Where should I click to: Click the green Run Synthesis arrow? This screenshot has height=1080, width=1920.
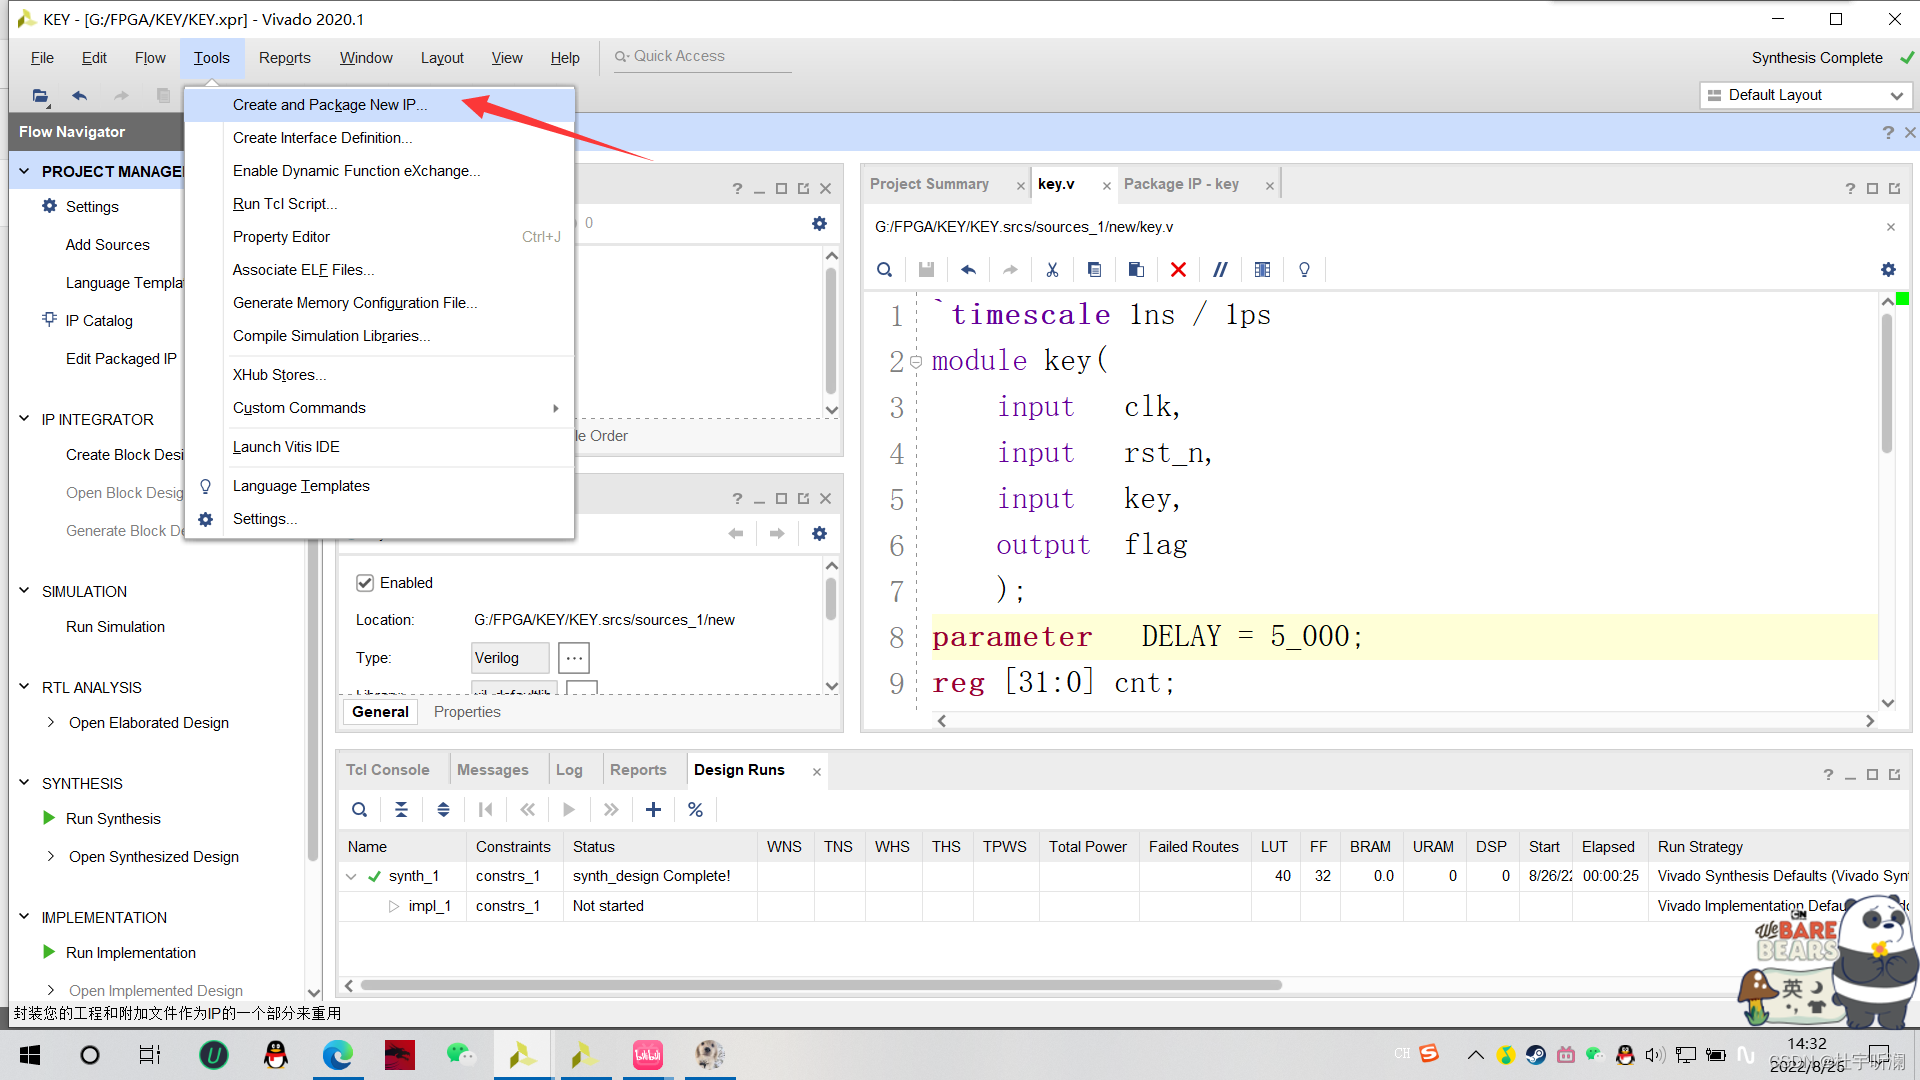[x=49, y=818]
